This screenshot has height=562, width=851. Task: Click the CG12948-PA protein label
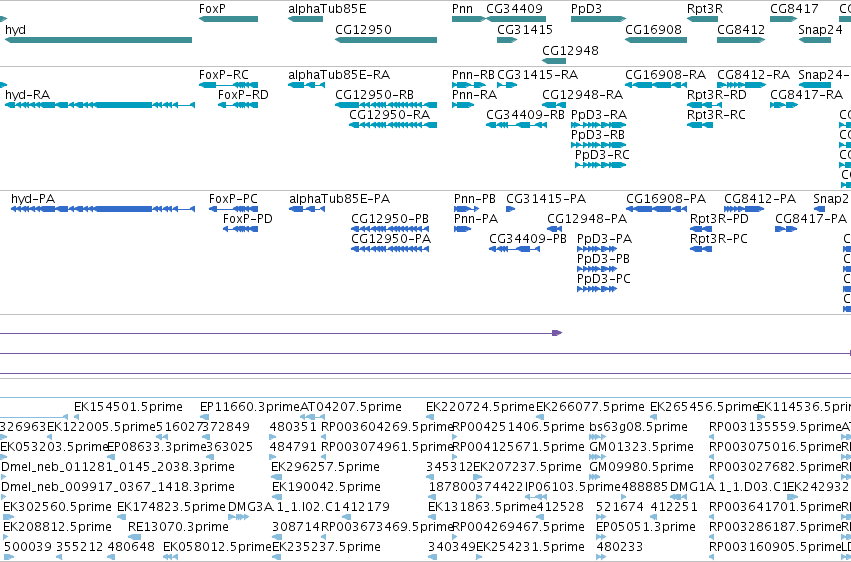587,219
